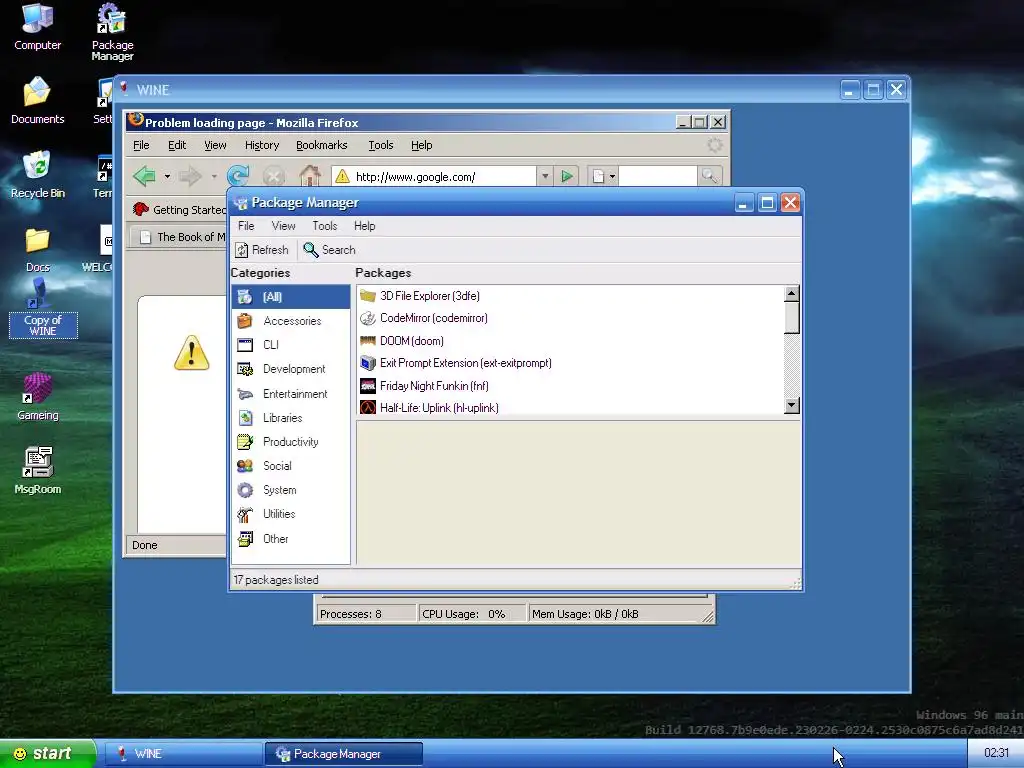
Task: Select the (All) category
Action: pyautogui.click(x=291, y=296)
